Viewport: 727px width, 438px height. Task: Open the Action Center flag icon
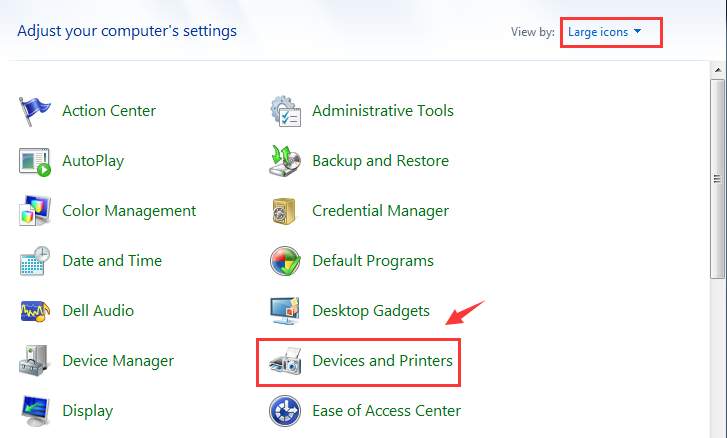34,111
